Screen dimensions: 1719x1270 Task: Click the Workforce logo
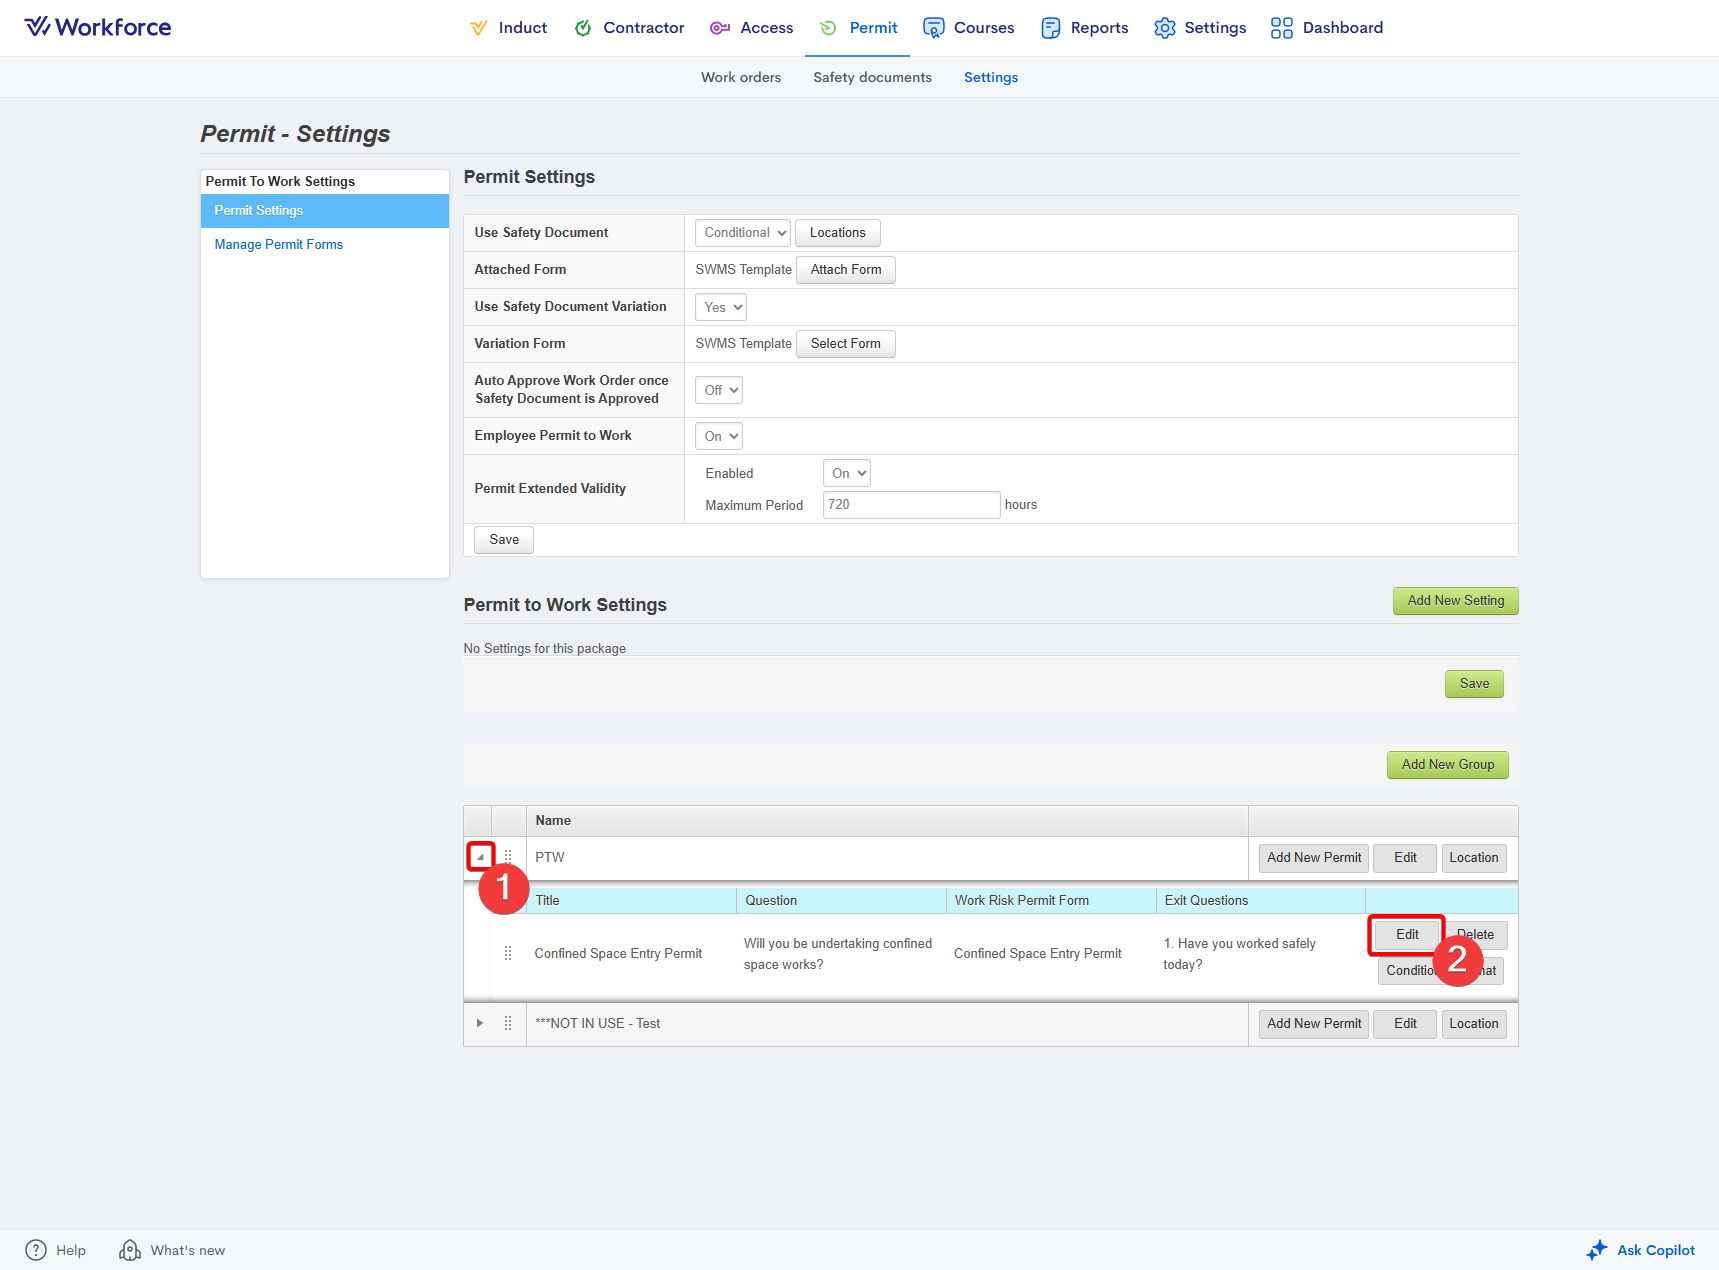pos(98,27)
